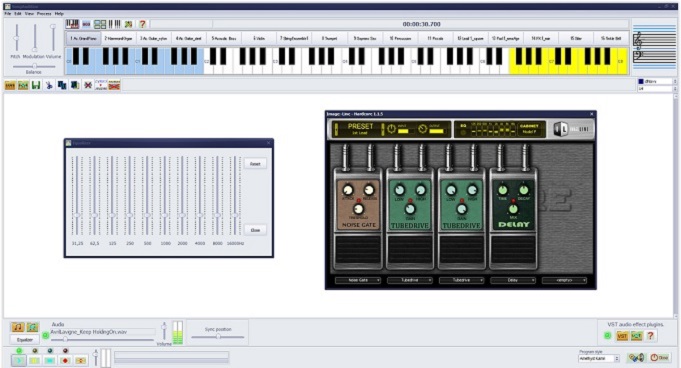
Task: Click the 1000 Hz equalizer band slider
Action: (165, 196)
